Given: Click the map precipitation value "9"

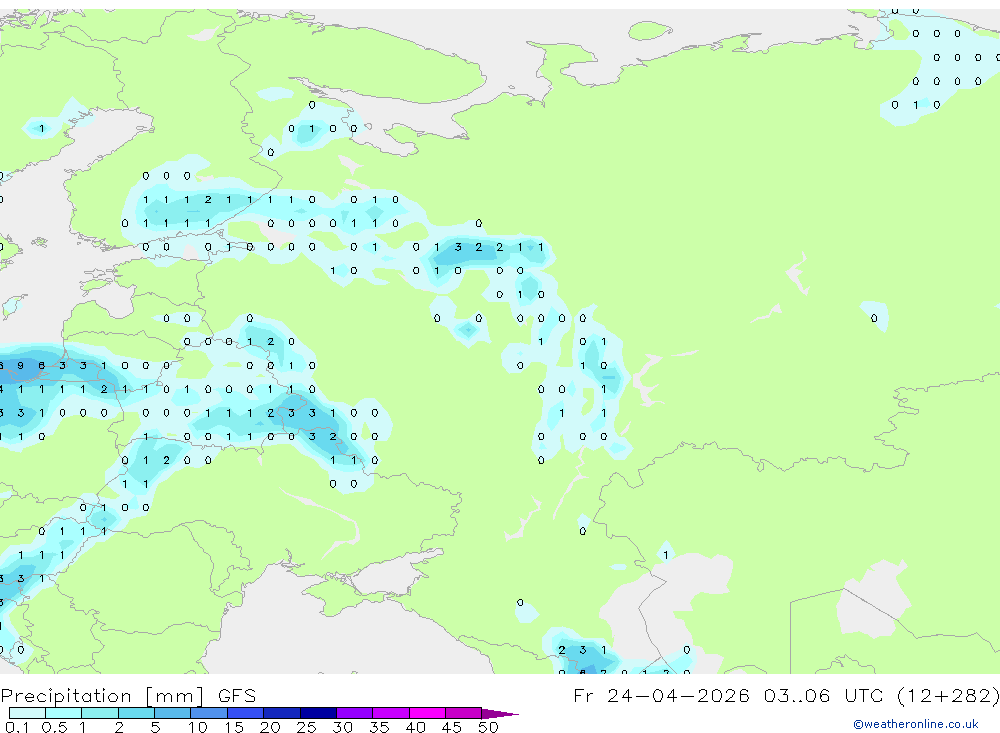Looking at the screenshot, I should (21, 366).
